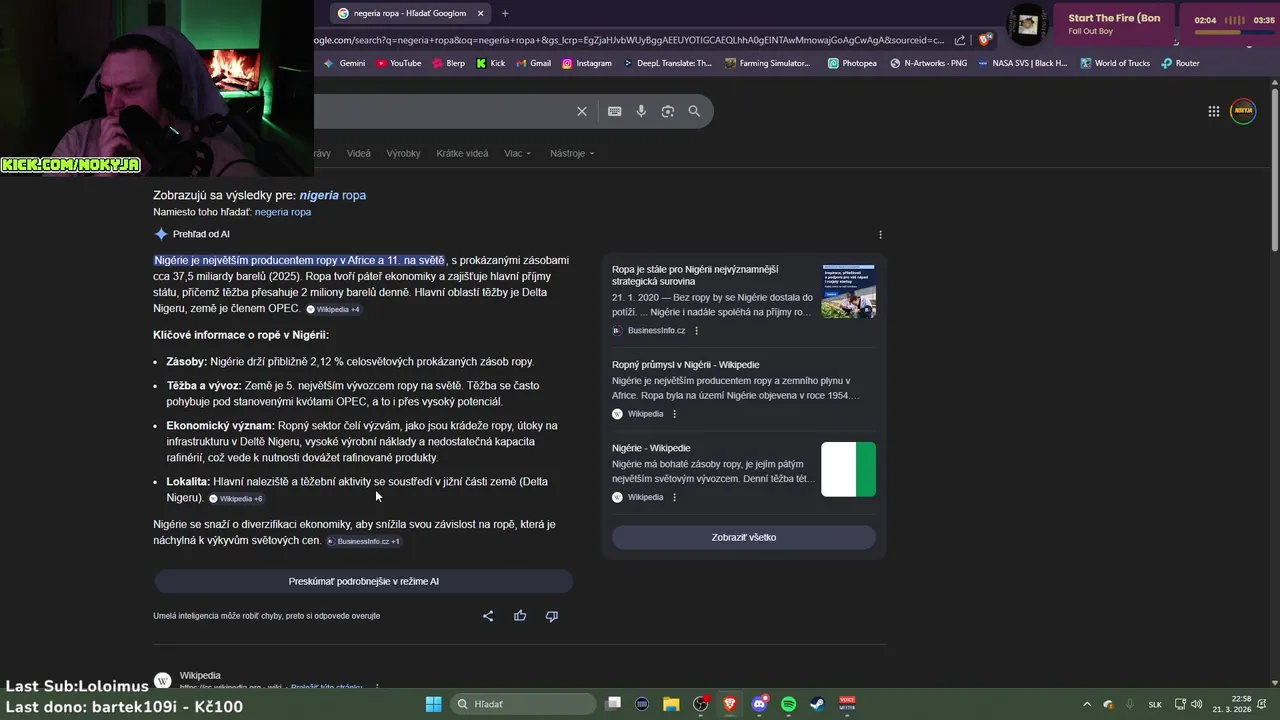The width and height of the screenshot is (1280, 720).
Task: Click the Zobraziť všetko button
Action: [744, 537]
